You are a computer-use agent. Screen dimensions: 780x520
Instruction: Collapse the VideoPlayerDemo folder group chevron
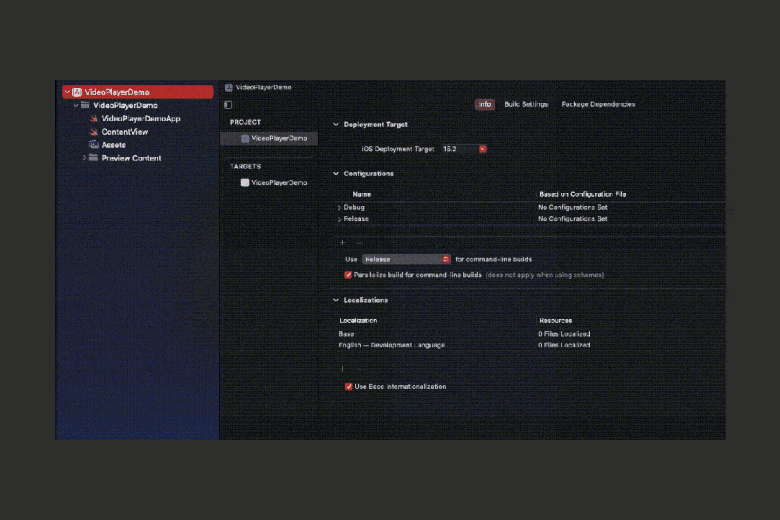[x=76, y=105]
